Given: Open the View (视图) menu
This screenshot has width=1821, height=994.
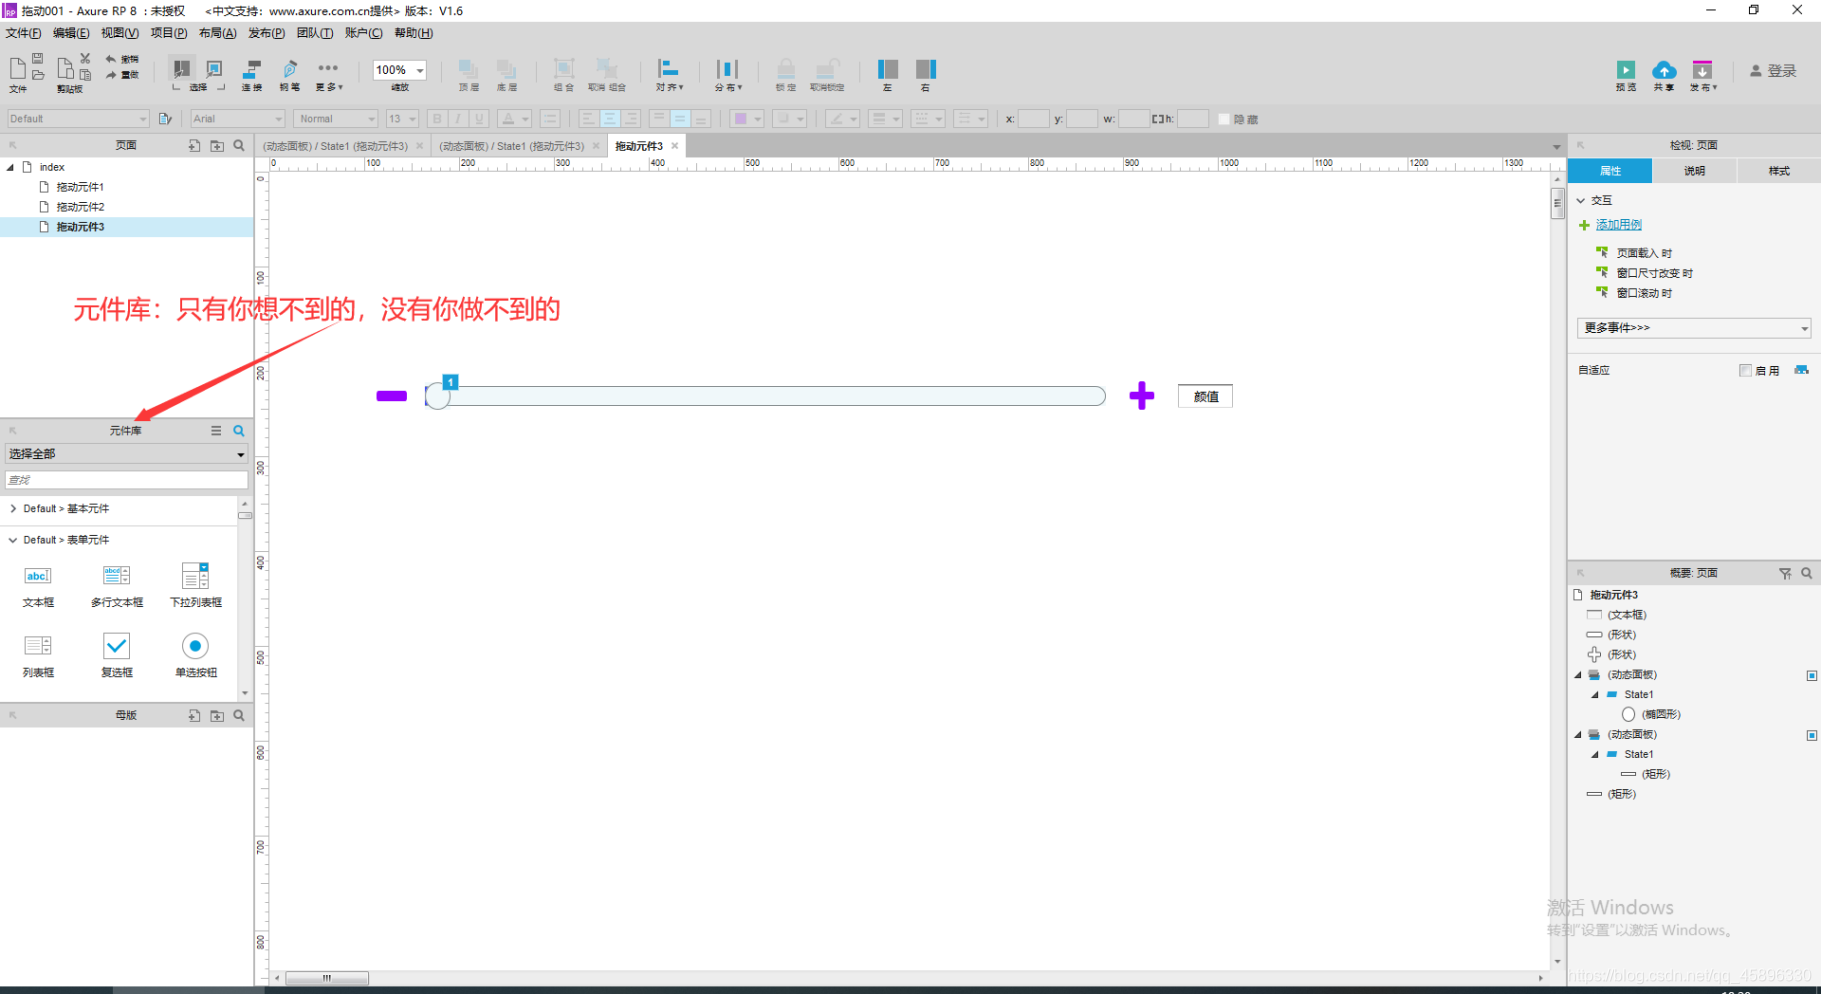Looking at the screenshot, I should coord(120,33).
